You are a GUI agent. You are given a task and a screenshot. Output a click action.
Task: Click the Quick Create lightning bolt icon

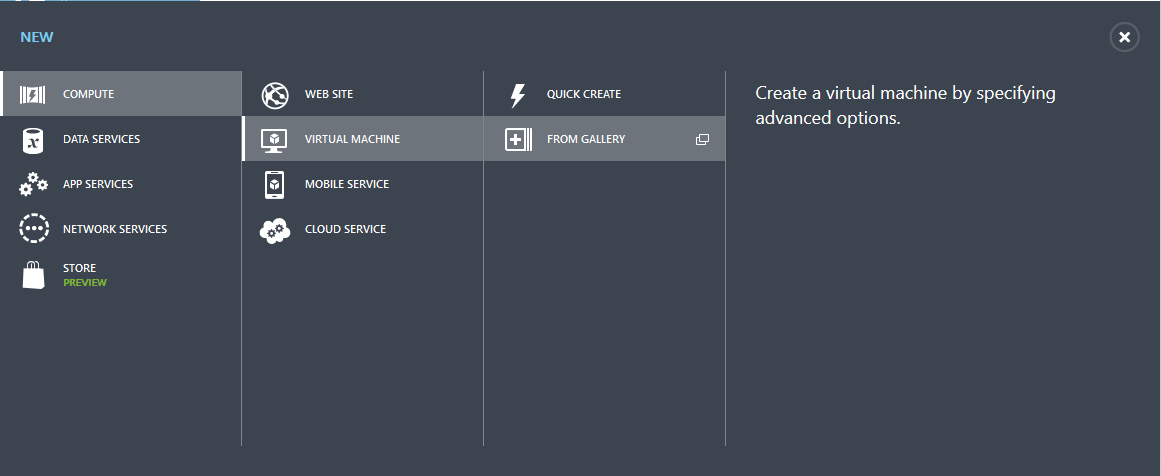click(518, 95)
